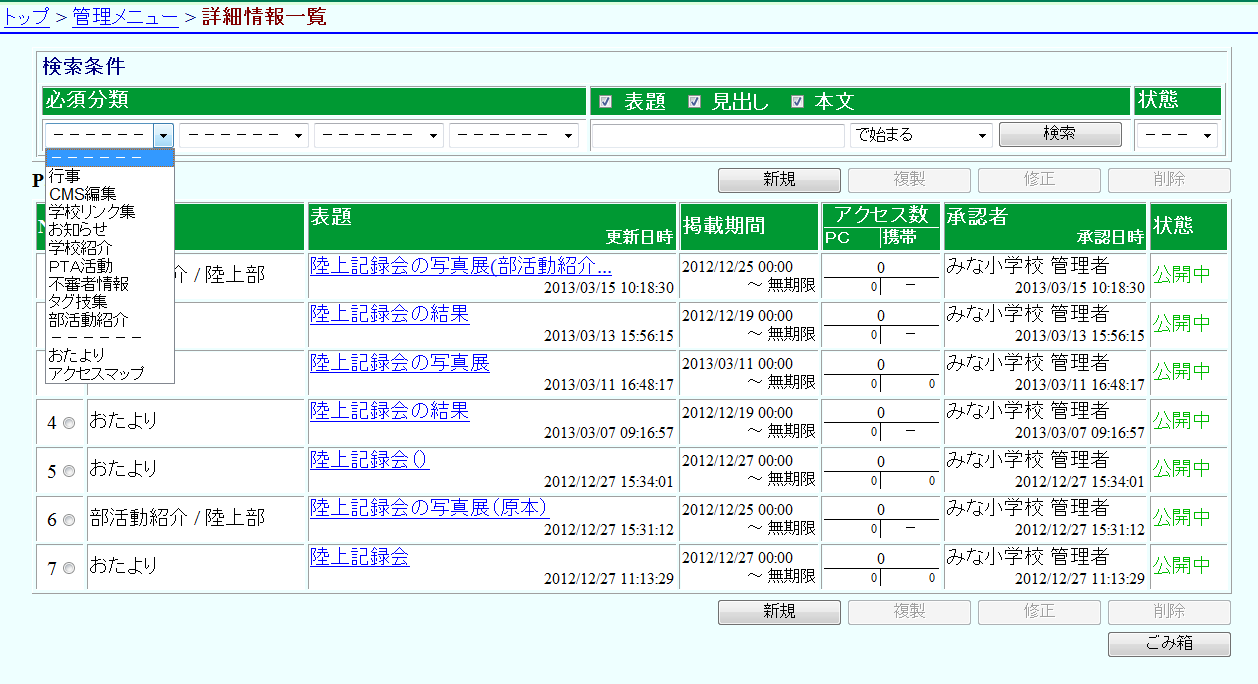Choose 行事 from the dropdown list
1258x684 pixels.
pyautogui.click(x=110, y=176)
